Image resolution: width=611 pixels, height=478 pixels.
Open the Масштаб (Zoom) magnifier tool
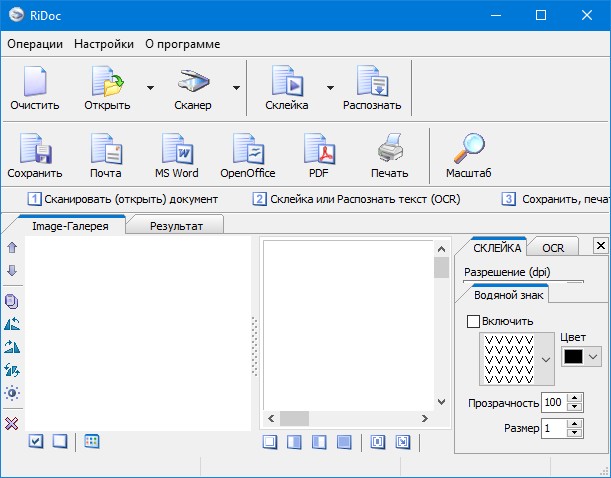[468, 155]
